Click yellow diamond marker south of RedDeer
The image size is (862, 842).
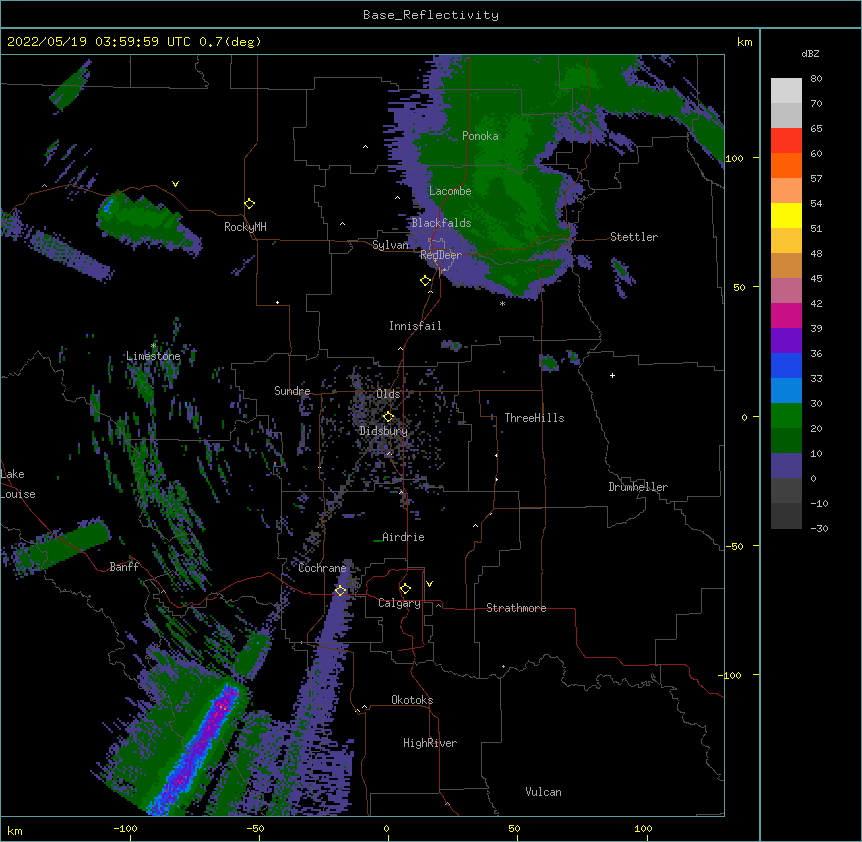tap(426, 280)
